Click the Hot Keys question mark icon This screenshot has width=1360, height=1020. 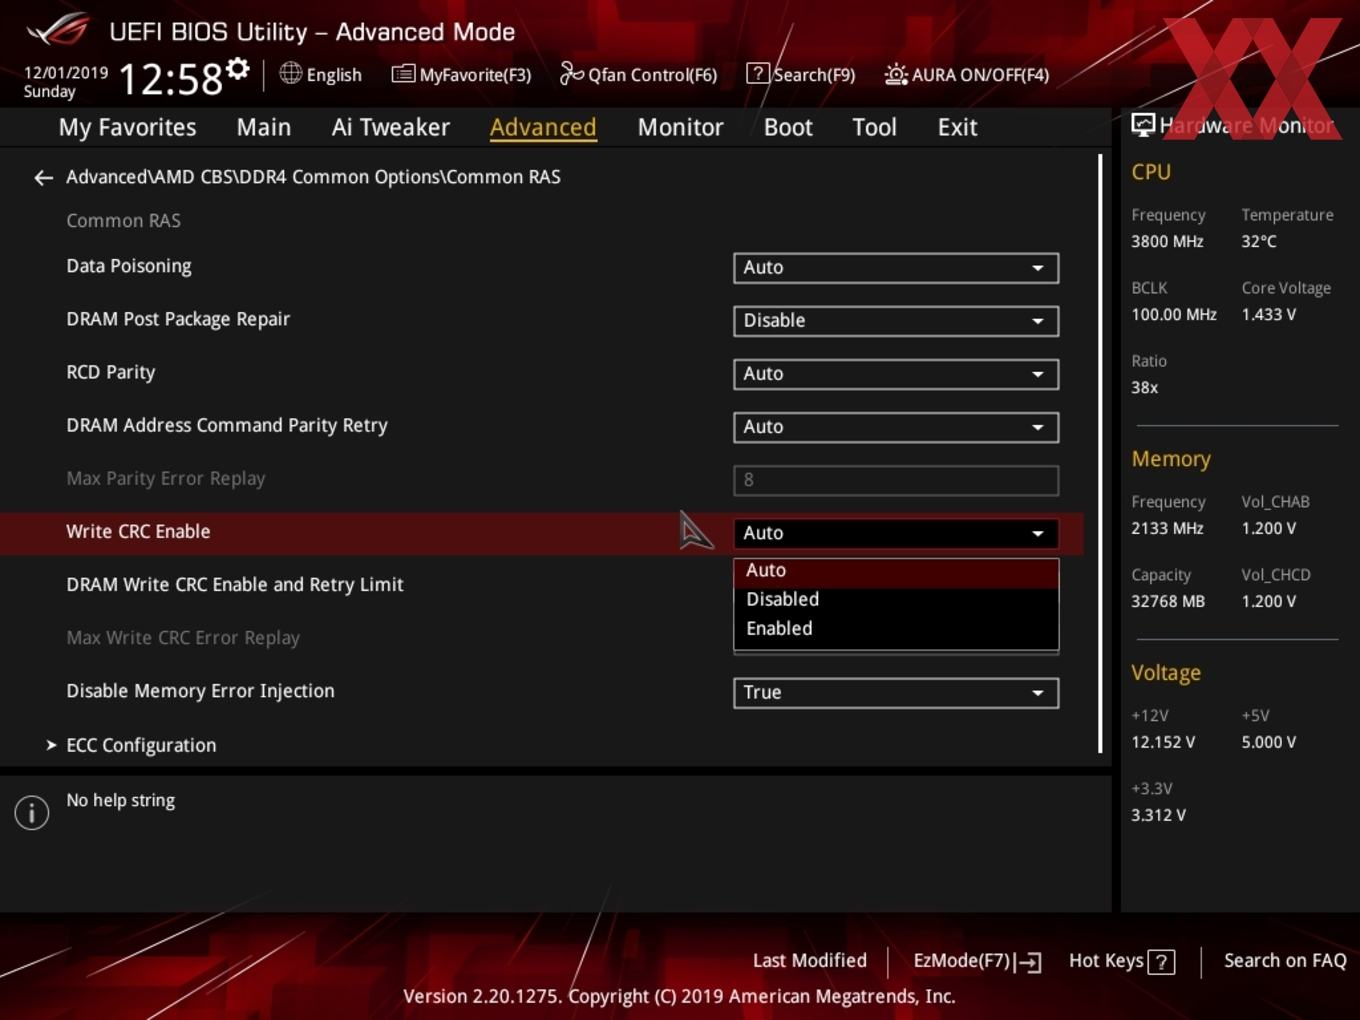[1161, 962]
